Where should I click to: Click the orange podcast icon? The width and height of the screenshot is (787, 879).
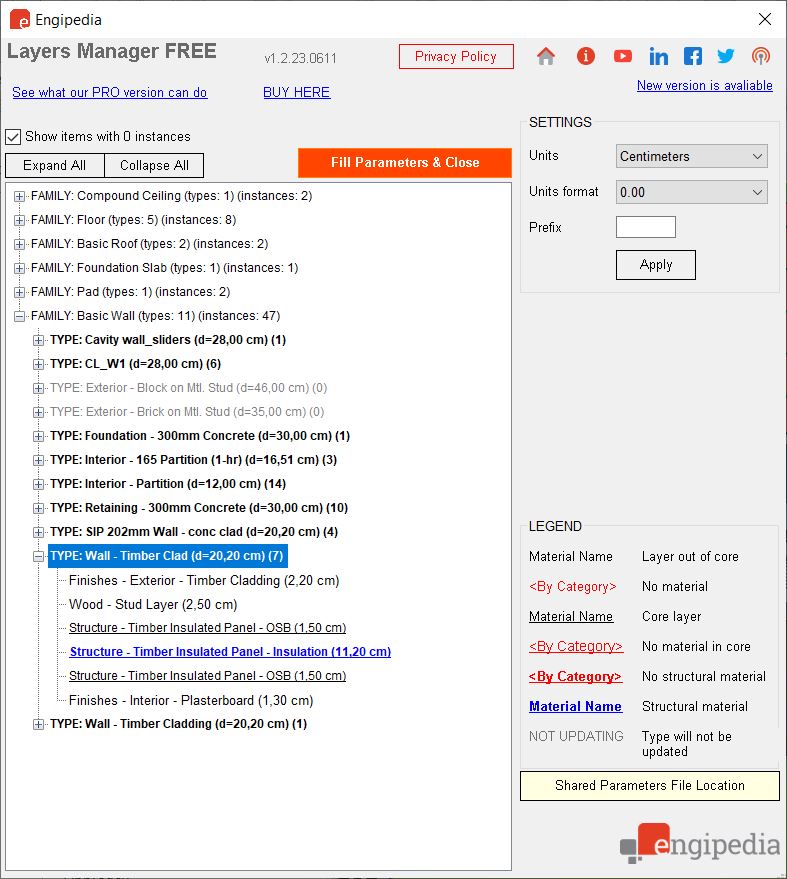point(761,56)
